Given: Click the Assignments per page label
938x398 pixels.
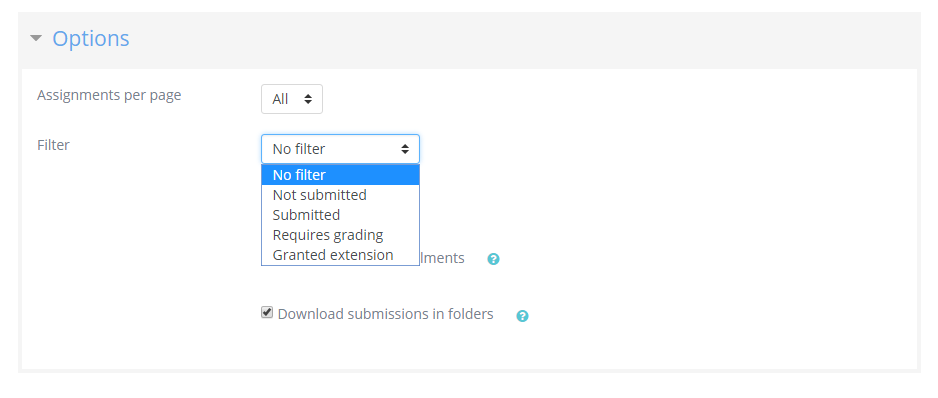Looking at the screenshot, I should pyautogui.click(x=109, y=95).
